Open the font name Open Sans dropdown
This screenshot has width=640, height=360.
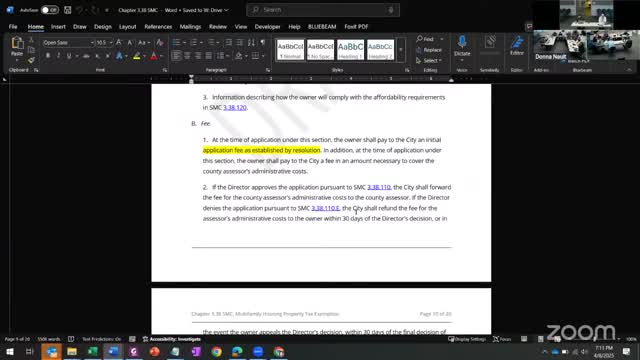pyautogui.click(x=92, y=42)
